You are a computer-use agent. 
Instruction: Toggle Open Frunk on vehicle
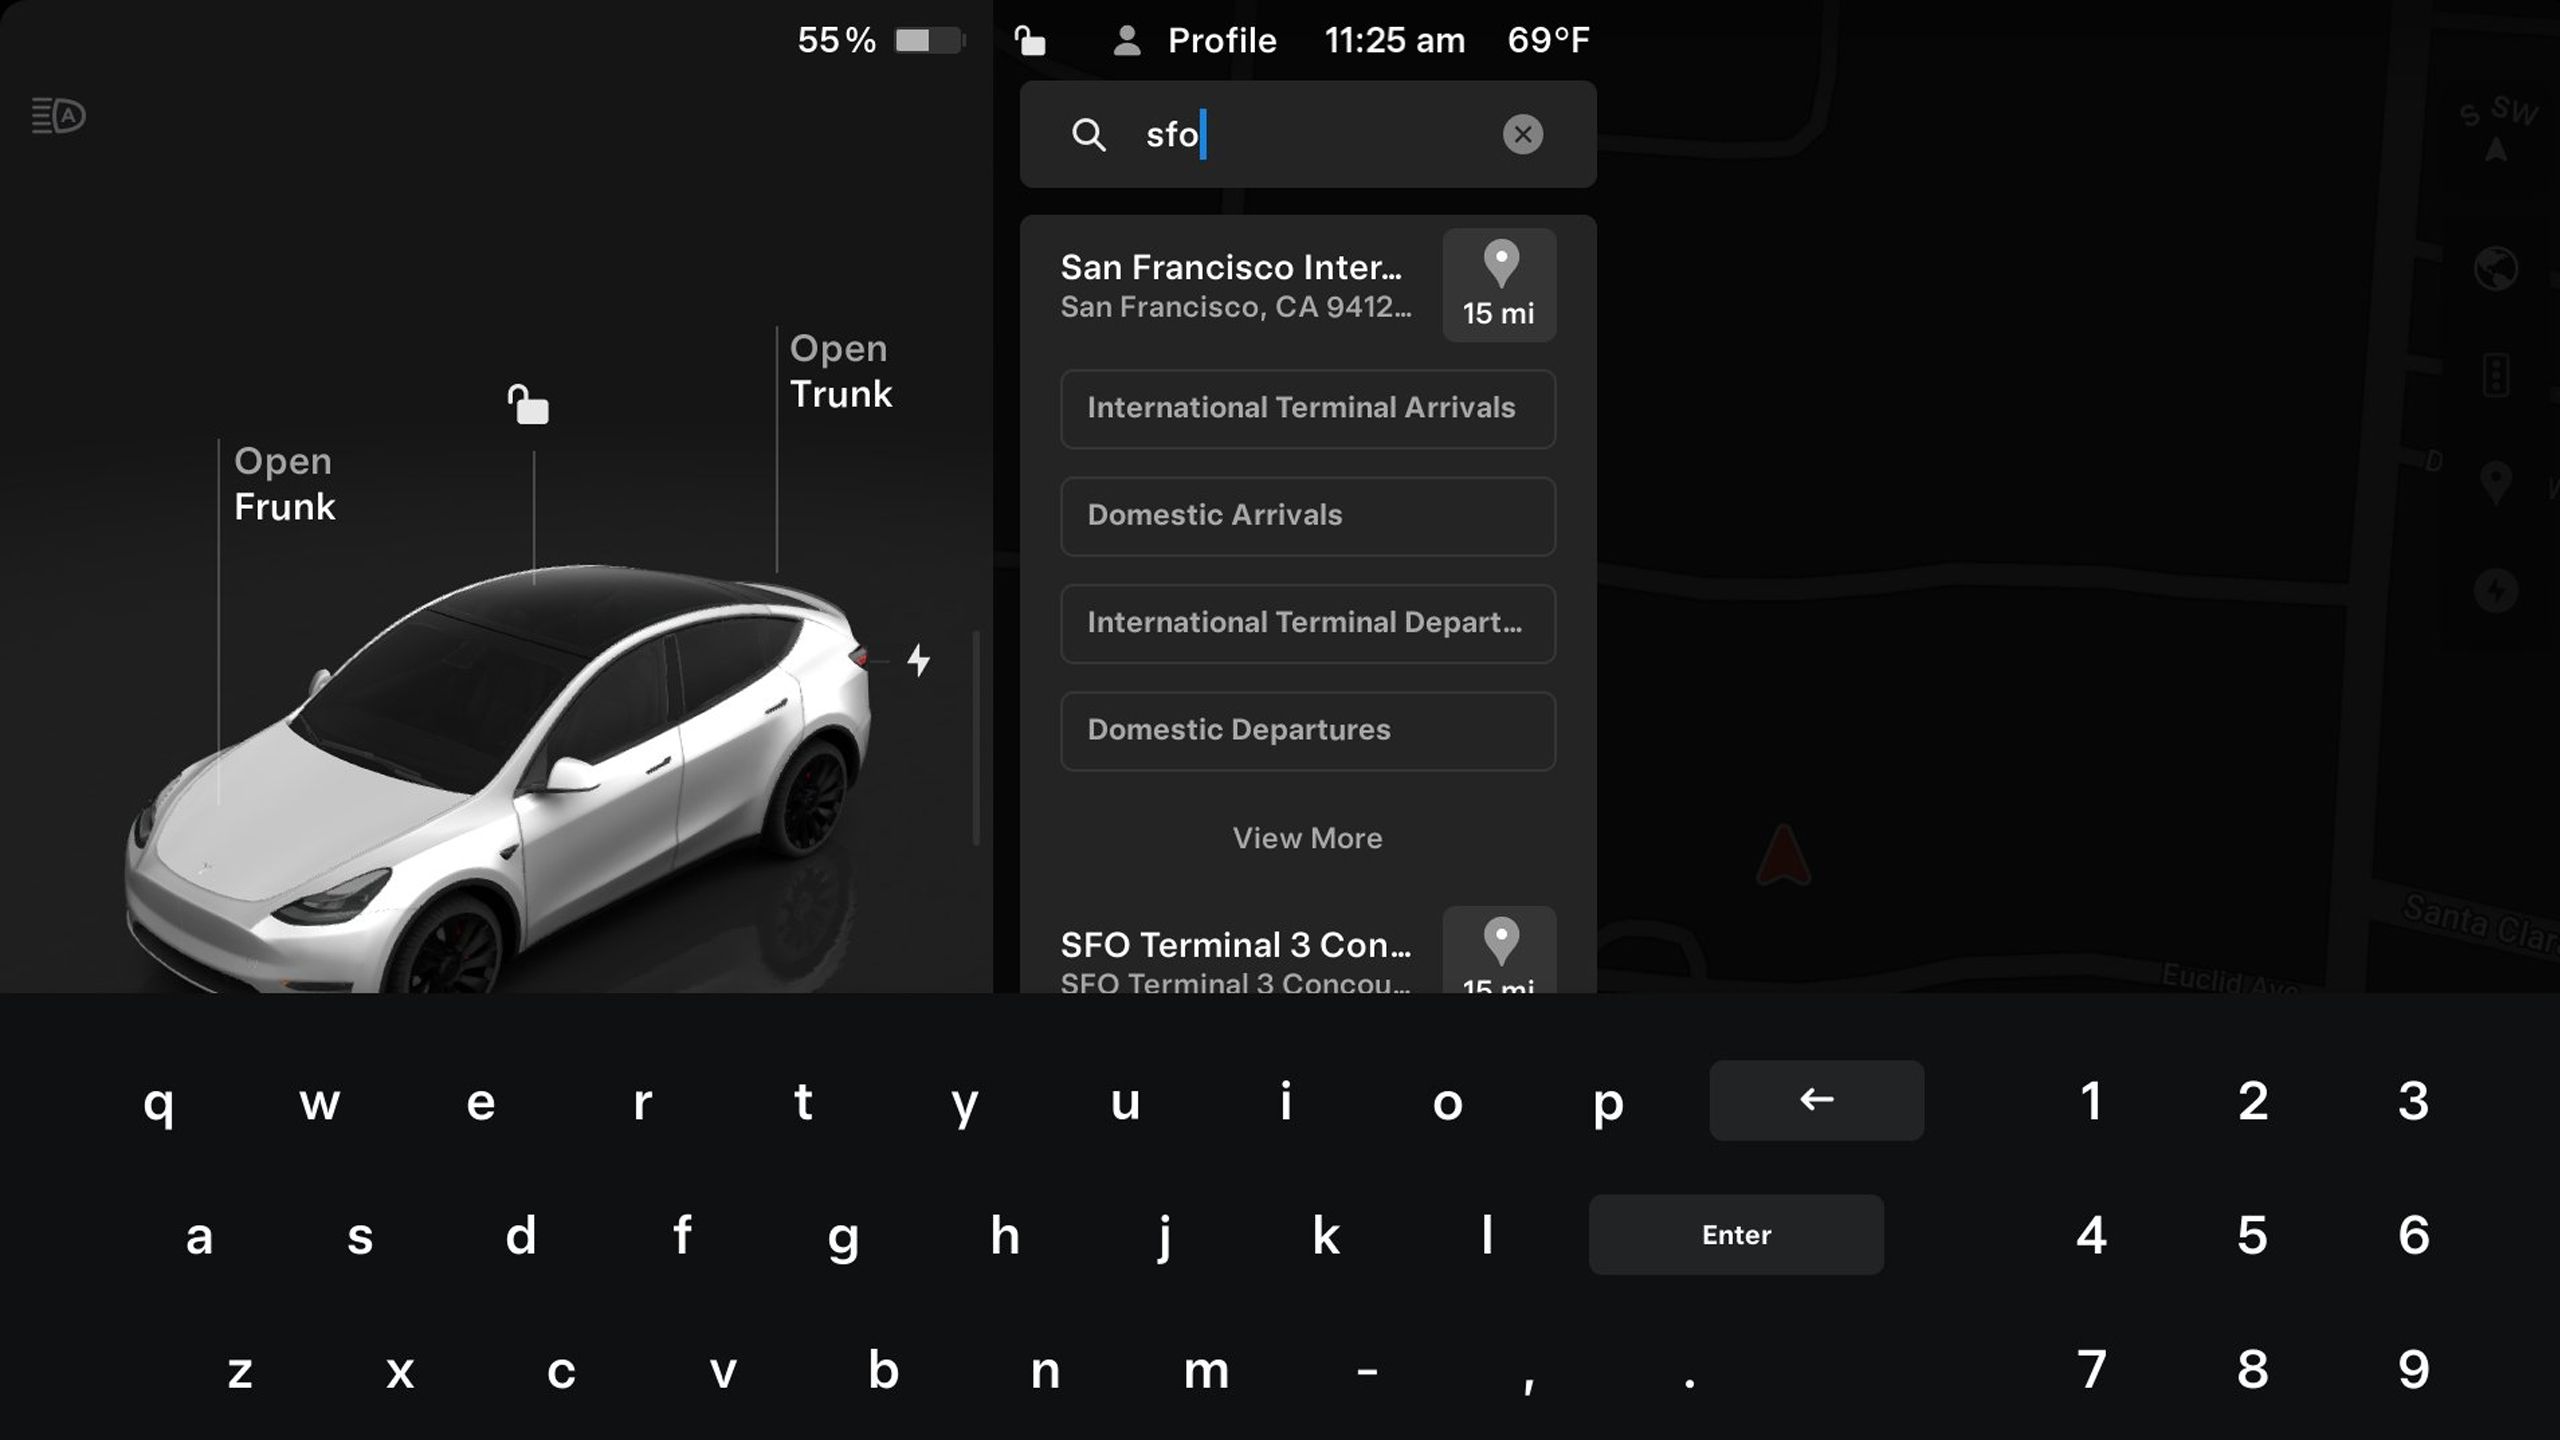click(281, 484)
